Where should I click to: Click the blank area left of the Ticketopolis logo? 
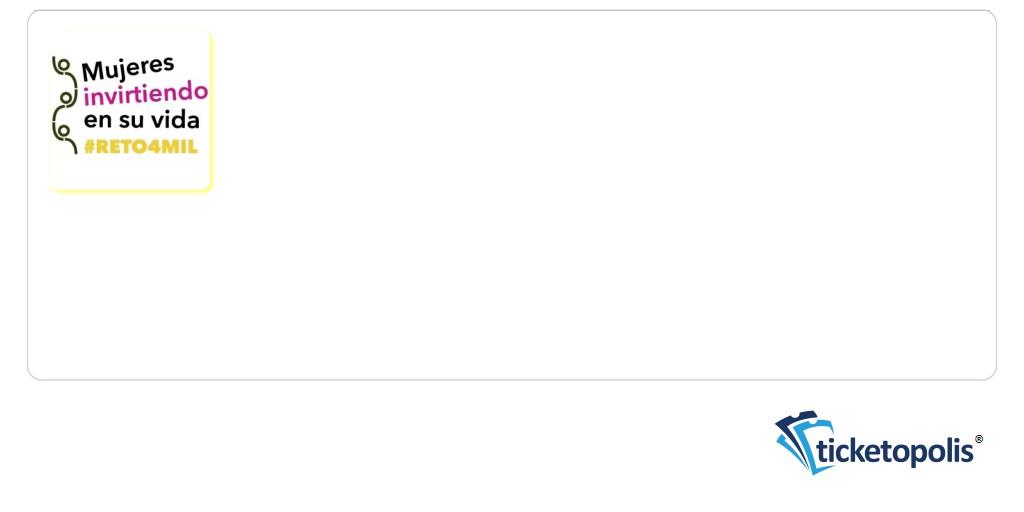(x=392, y=444)
